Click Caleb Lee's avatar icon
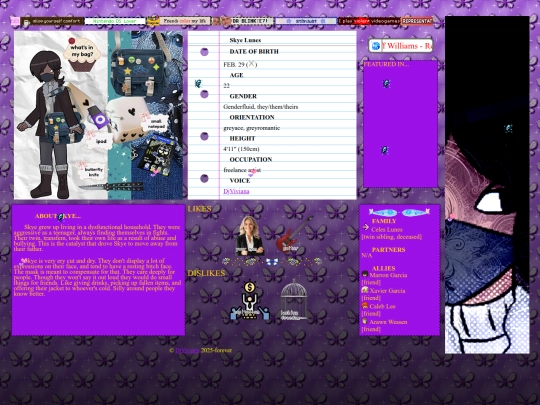The width and height of the screenshot is (540, 405). pyautogui.click(x=365, y=305)
